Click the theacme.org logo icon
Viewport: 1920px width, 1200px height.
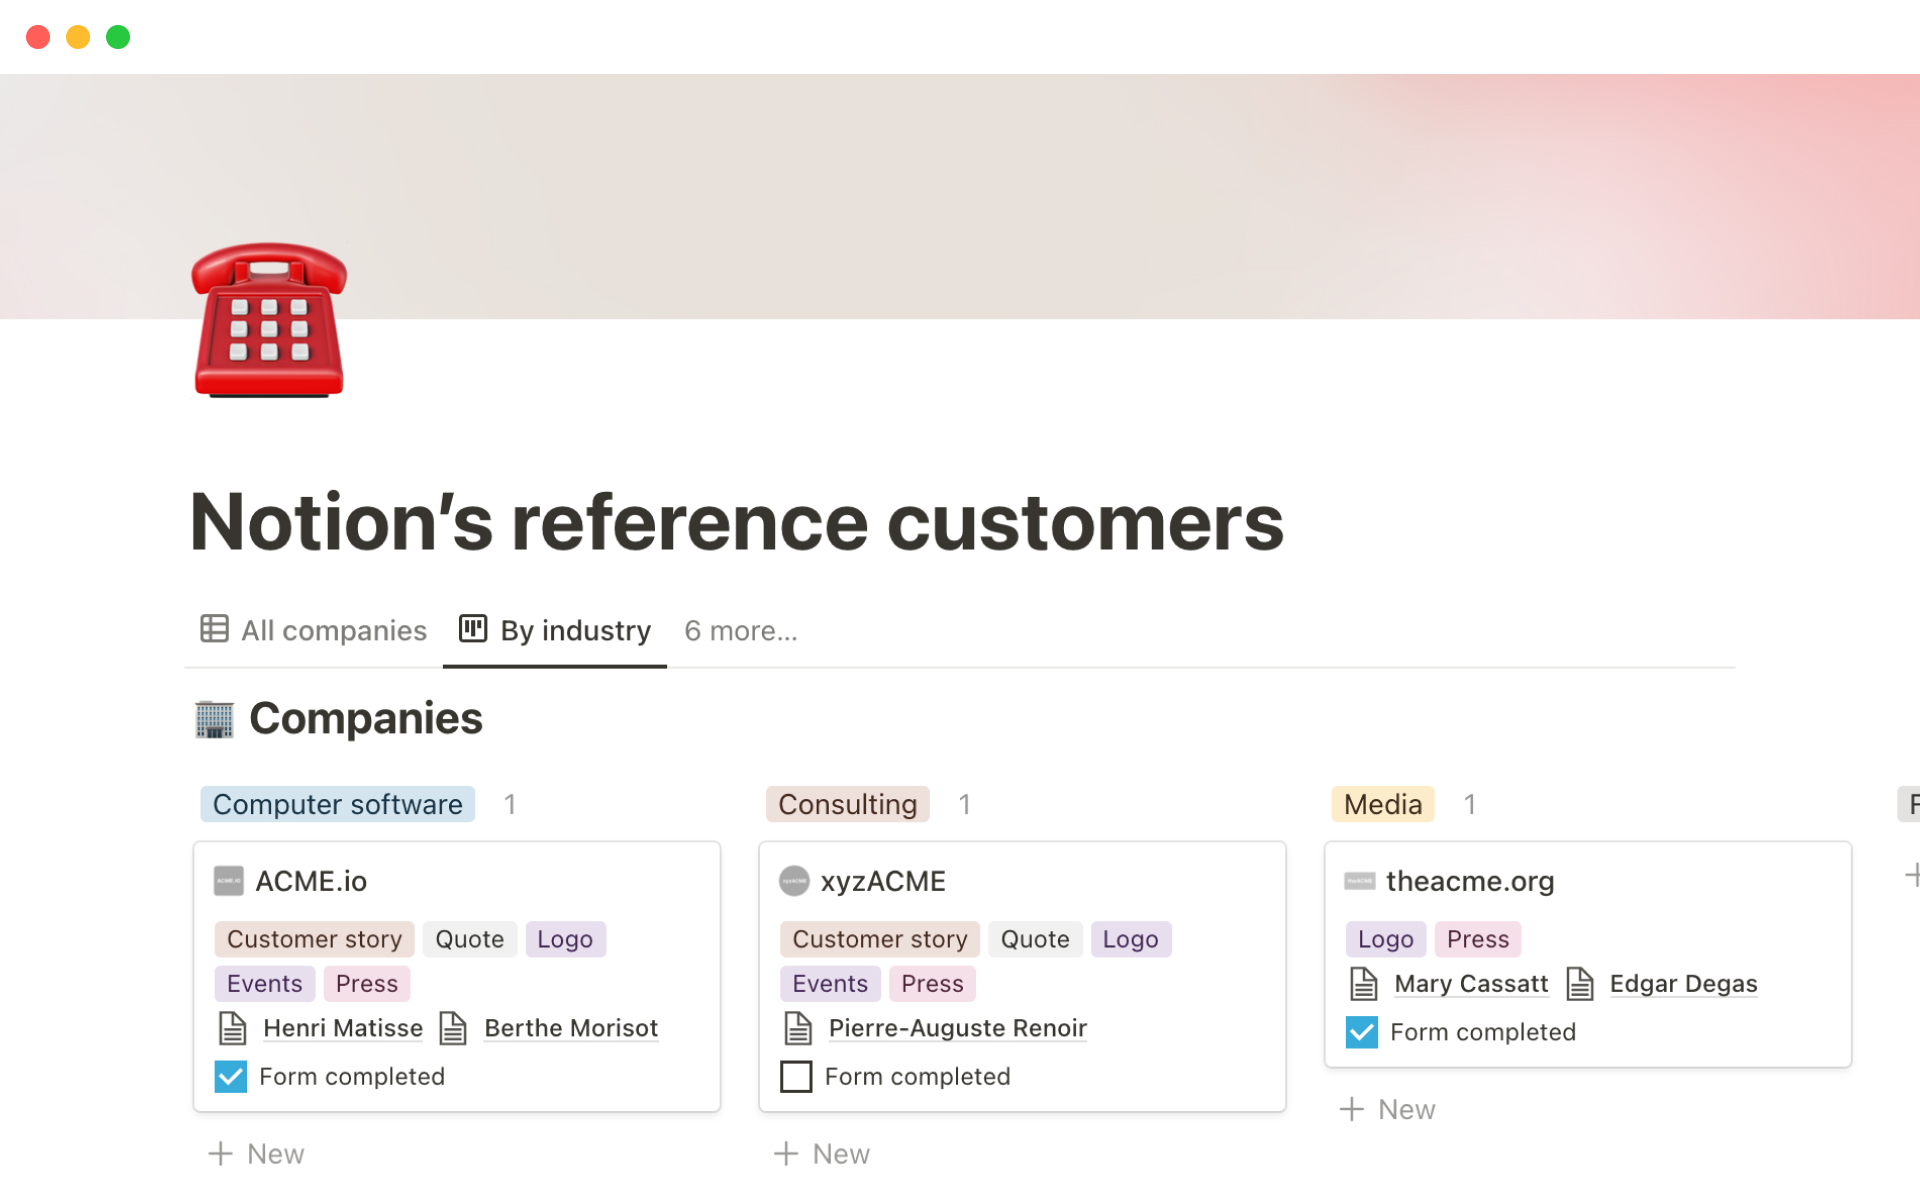pos(1359,881)
